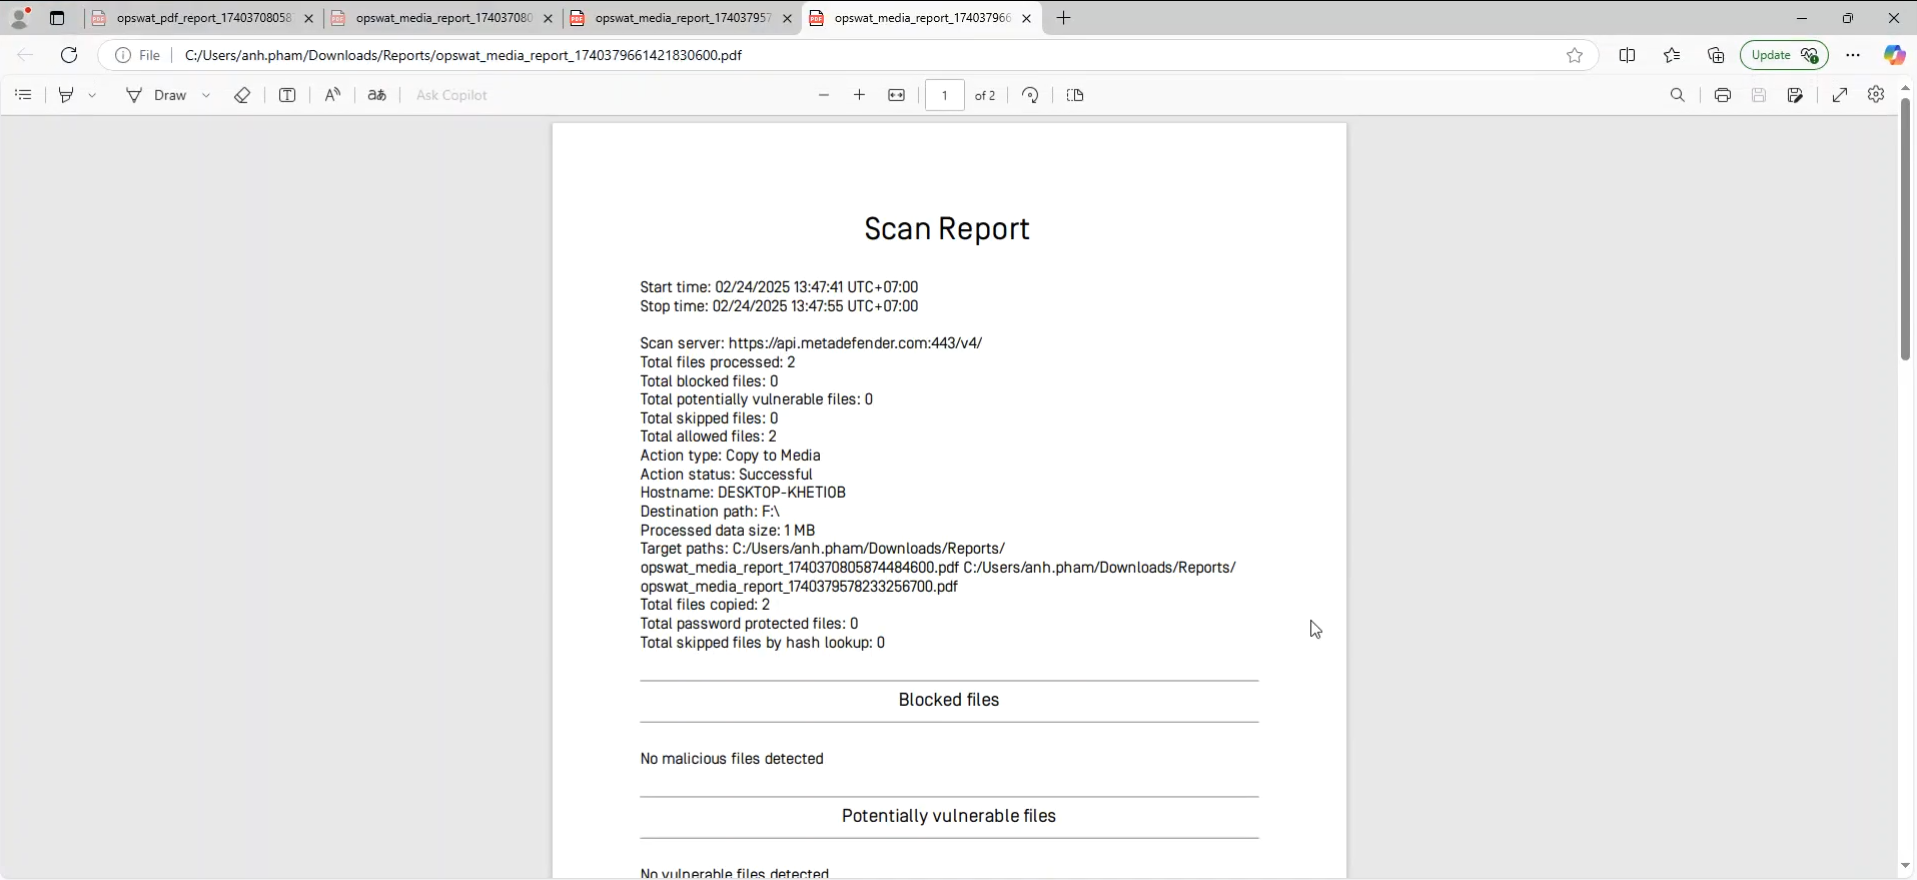
Task: Click the Update button
Action: [x=1784, y=55]
